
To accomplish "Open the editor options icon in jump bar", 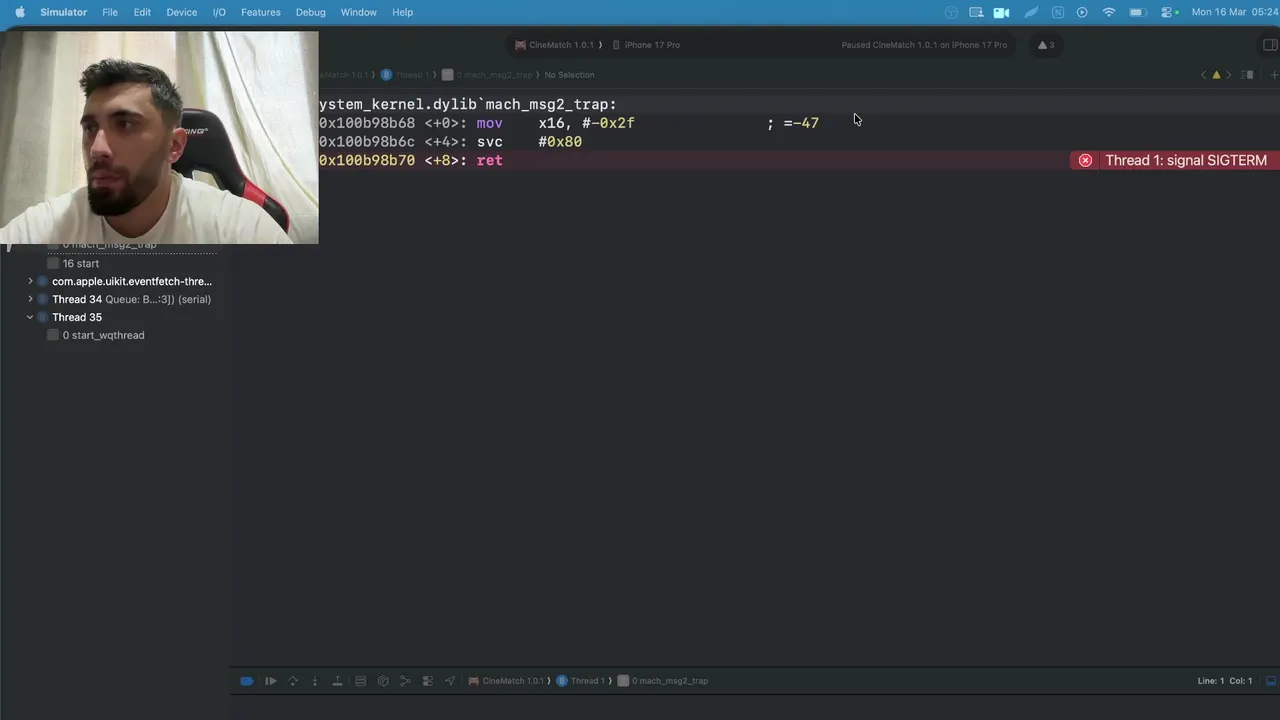I will tap(1248, 75).
